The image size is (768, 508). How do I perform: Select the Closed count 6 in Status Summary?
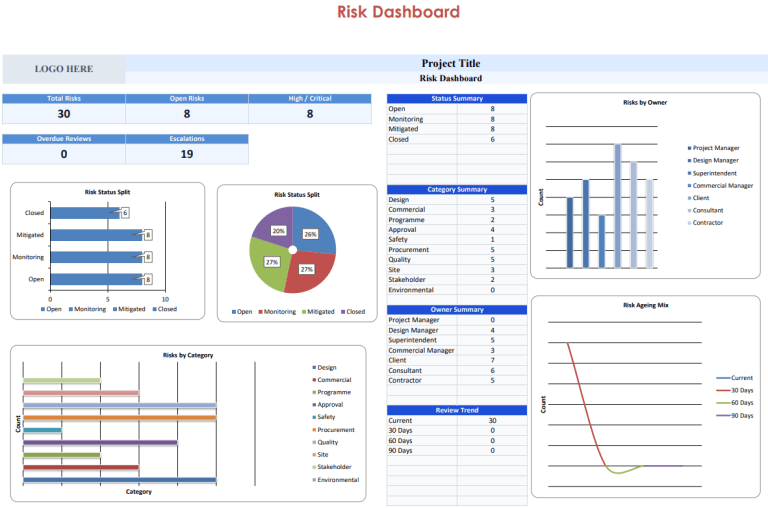tap(492, 139)
